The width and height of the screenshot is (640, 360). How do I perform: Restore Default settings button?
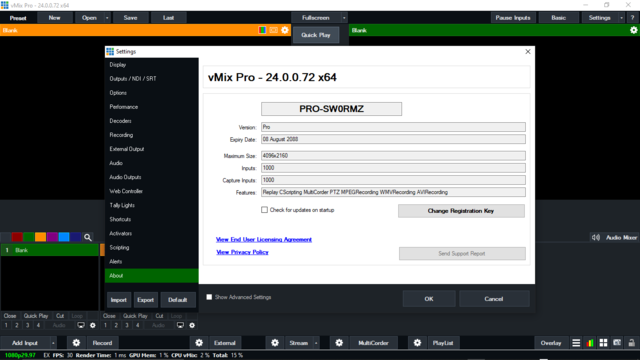(178, 300)
